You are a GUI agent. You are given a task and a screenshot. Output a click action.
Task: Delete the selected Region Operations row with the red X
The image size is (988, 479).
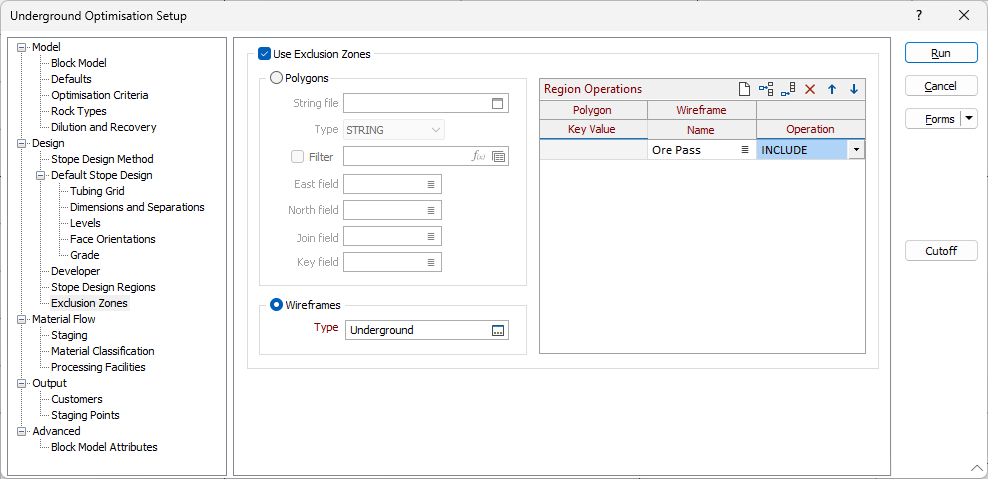click(810, 89)
